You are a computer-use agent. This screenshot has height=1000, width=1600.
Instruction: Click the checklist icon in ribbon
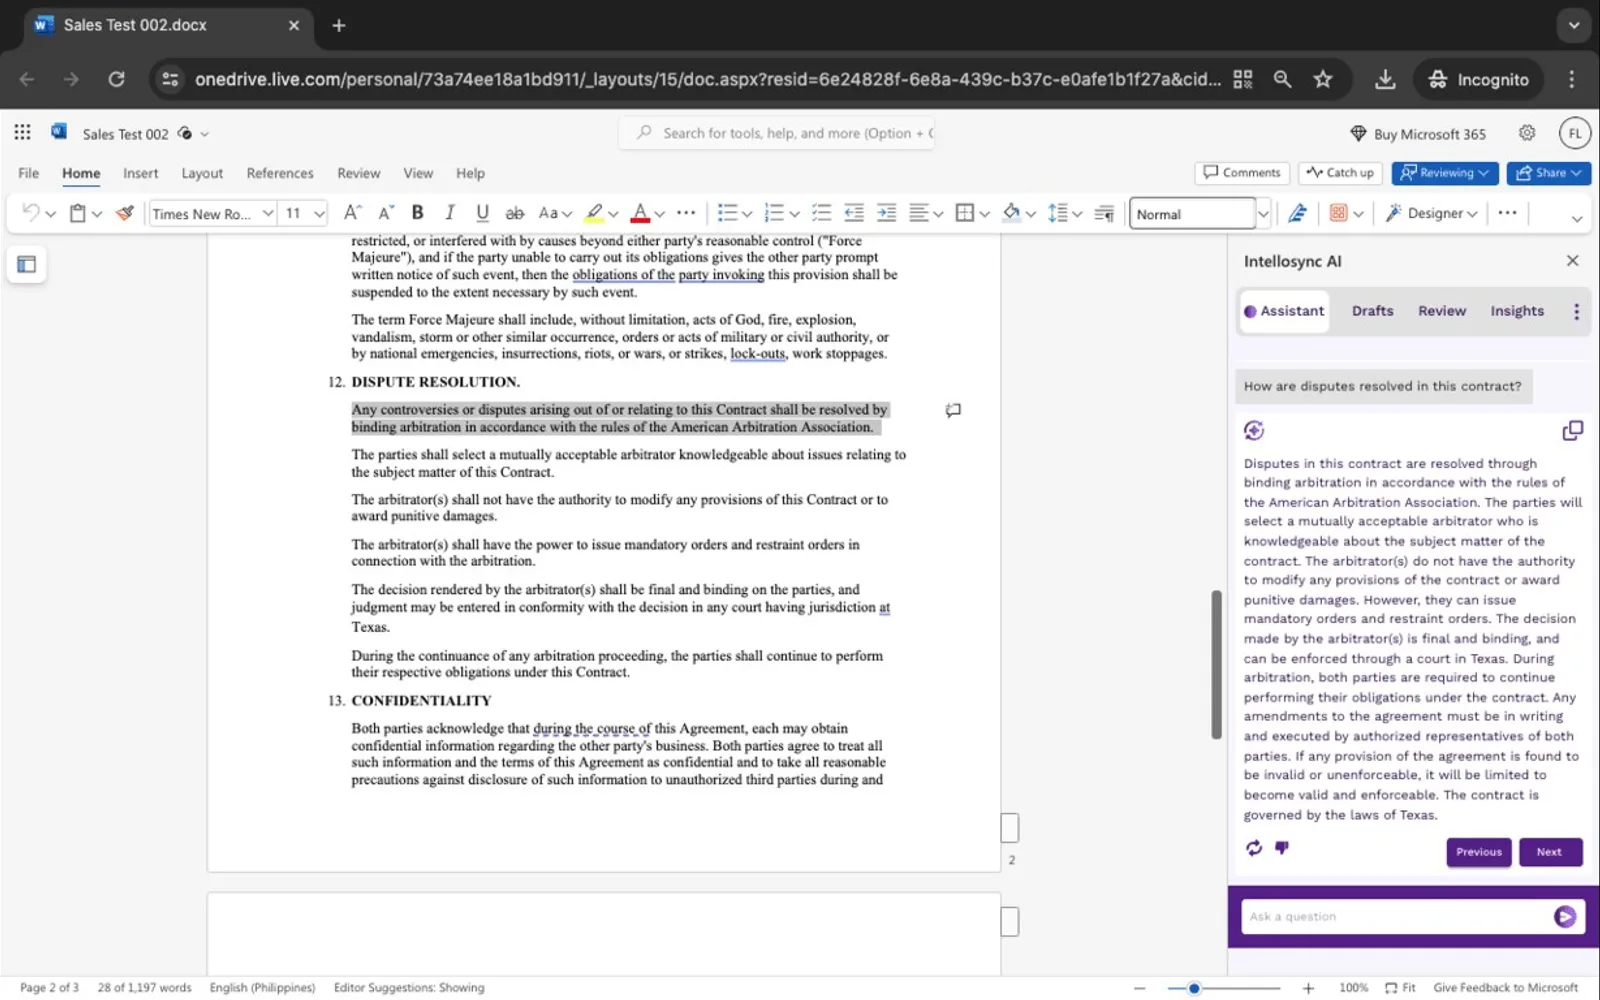point(821,213)
